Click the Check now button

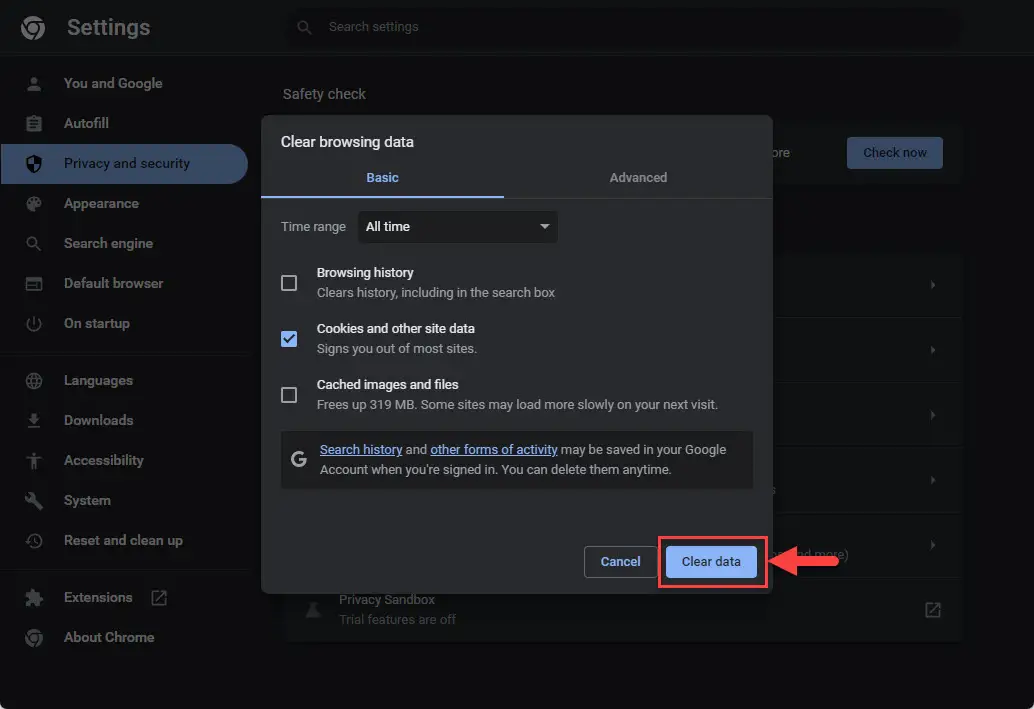click(894, 153)
